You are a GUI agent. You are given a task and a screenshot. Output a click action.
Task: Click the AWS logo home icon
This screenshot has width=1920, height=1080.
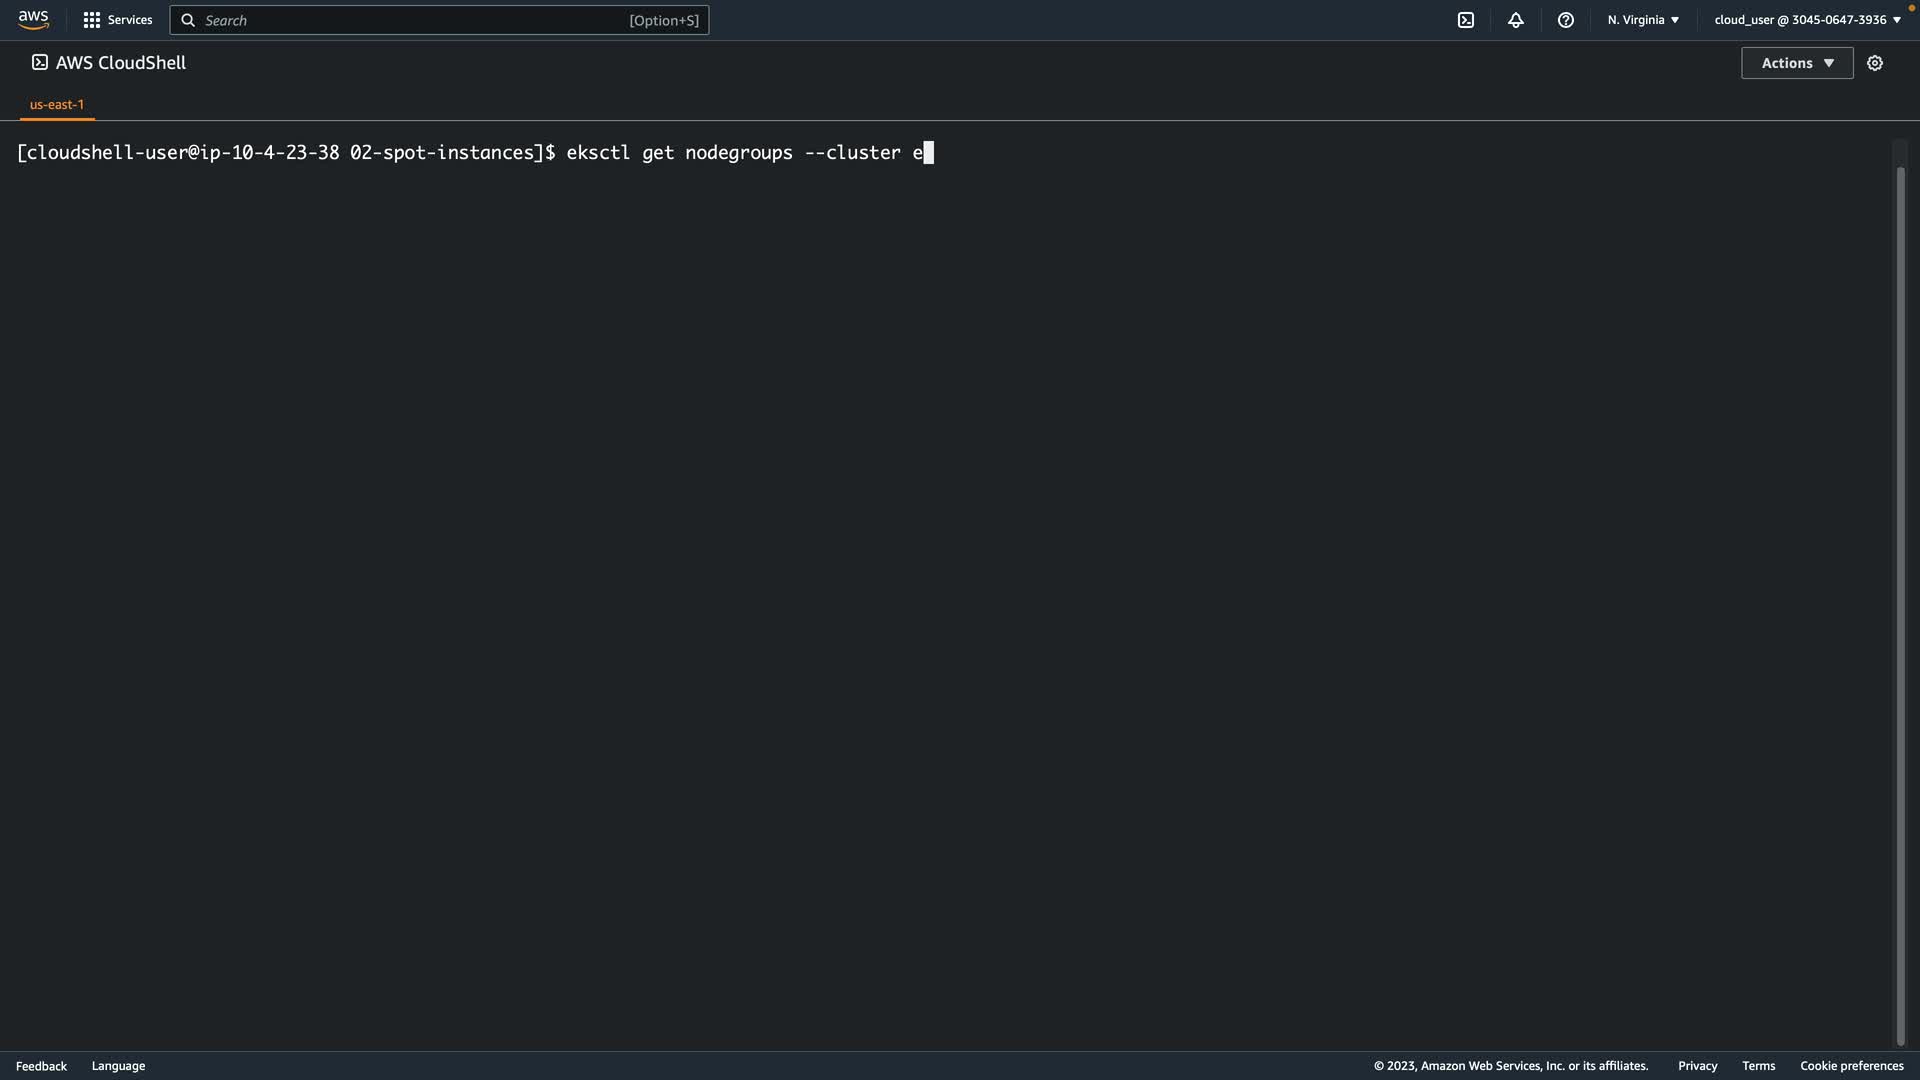click(33, 20)
